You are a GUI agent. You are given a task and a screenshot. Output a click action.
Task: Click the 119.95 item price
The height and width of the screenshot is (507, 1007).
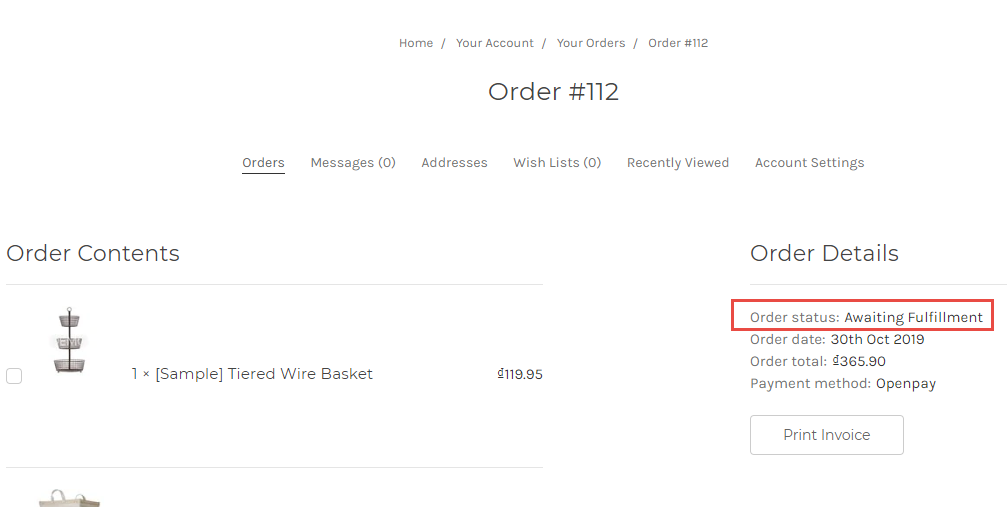pos(522,375)
